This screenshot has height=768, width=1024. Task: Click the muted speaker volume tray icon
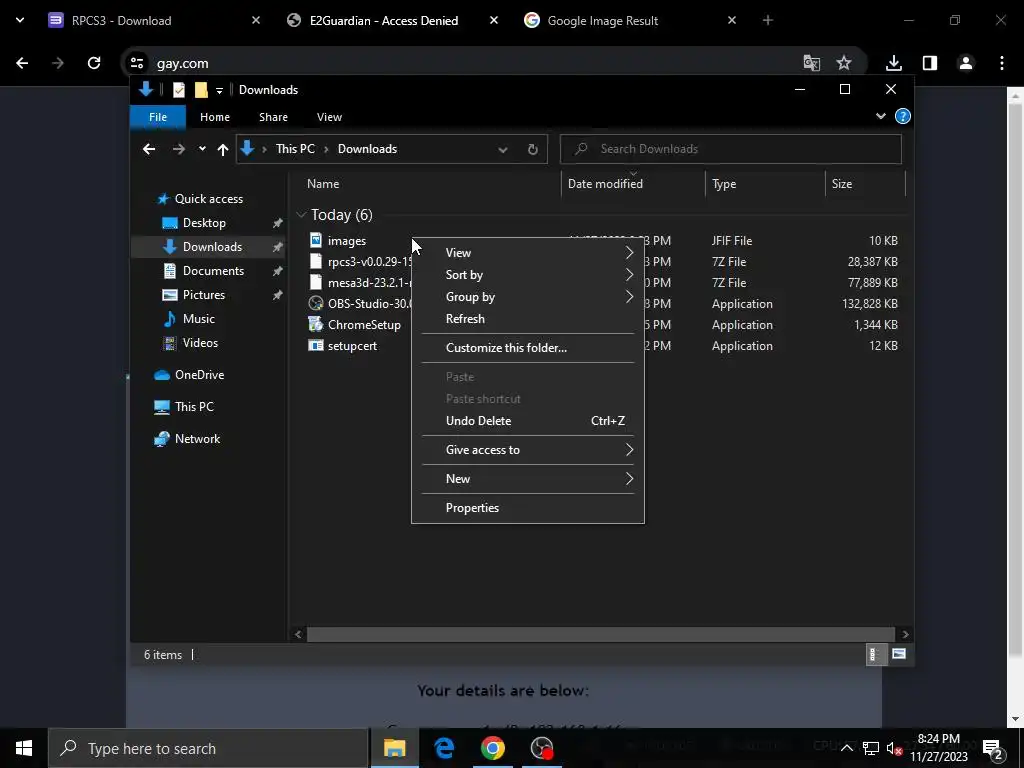point(894,749)
